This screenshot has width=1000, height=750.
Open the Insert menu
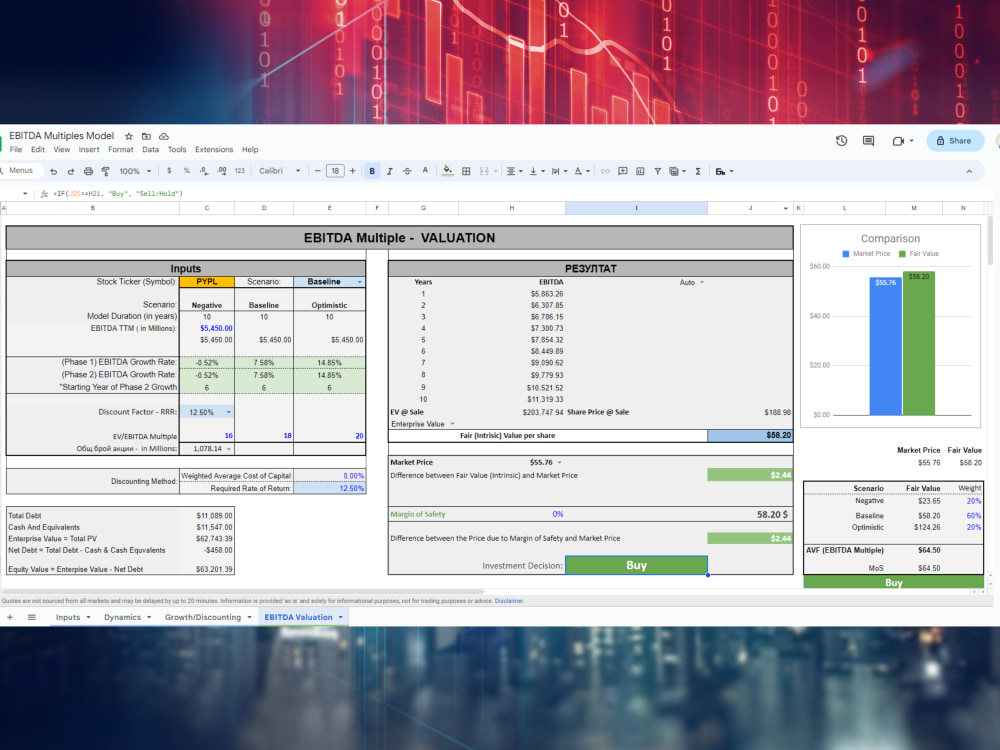click(89, 150)
